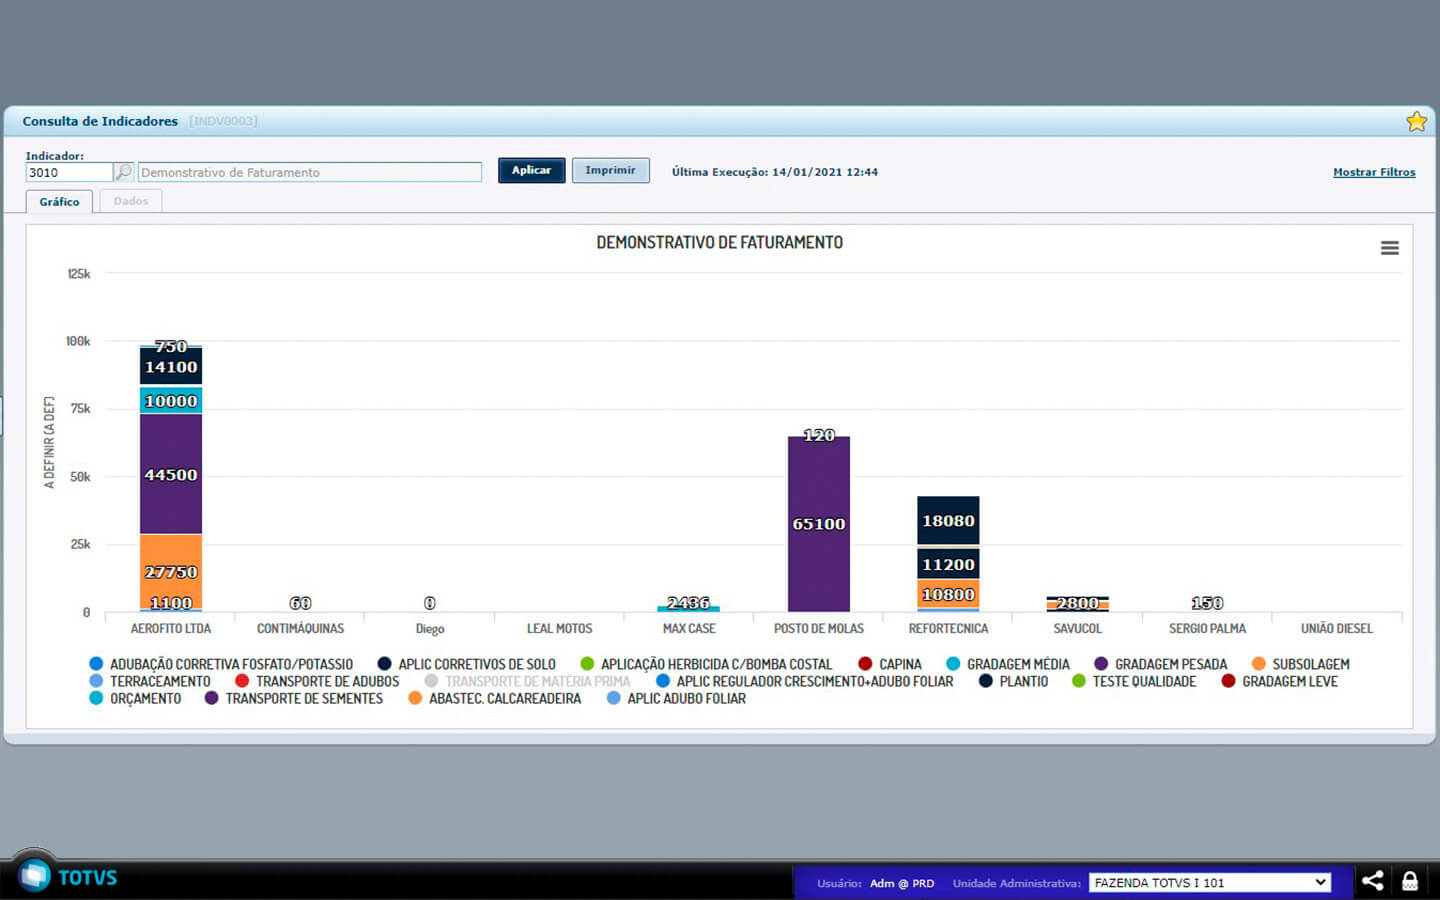Click the TOTVS logo
Viewport: 1440px width, 900px height.
(68, 877)
